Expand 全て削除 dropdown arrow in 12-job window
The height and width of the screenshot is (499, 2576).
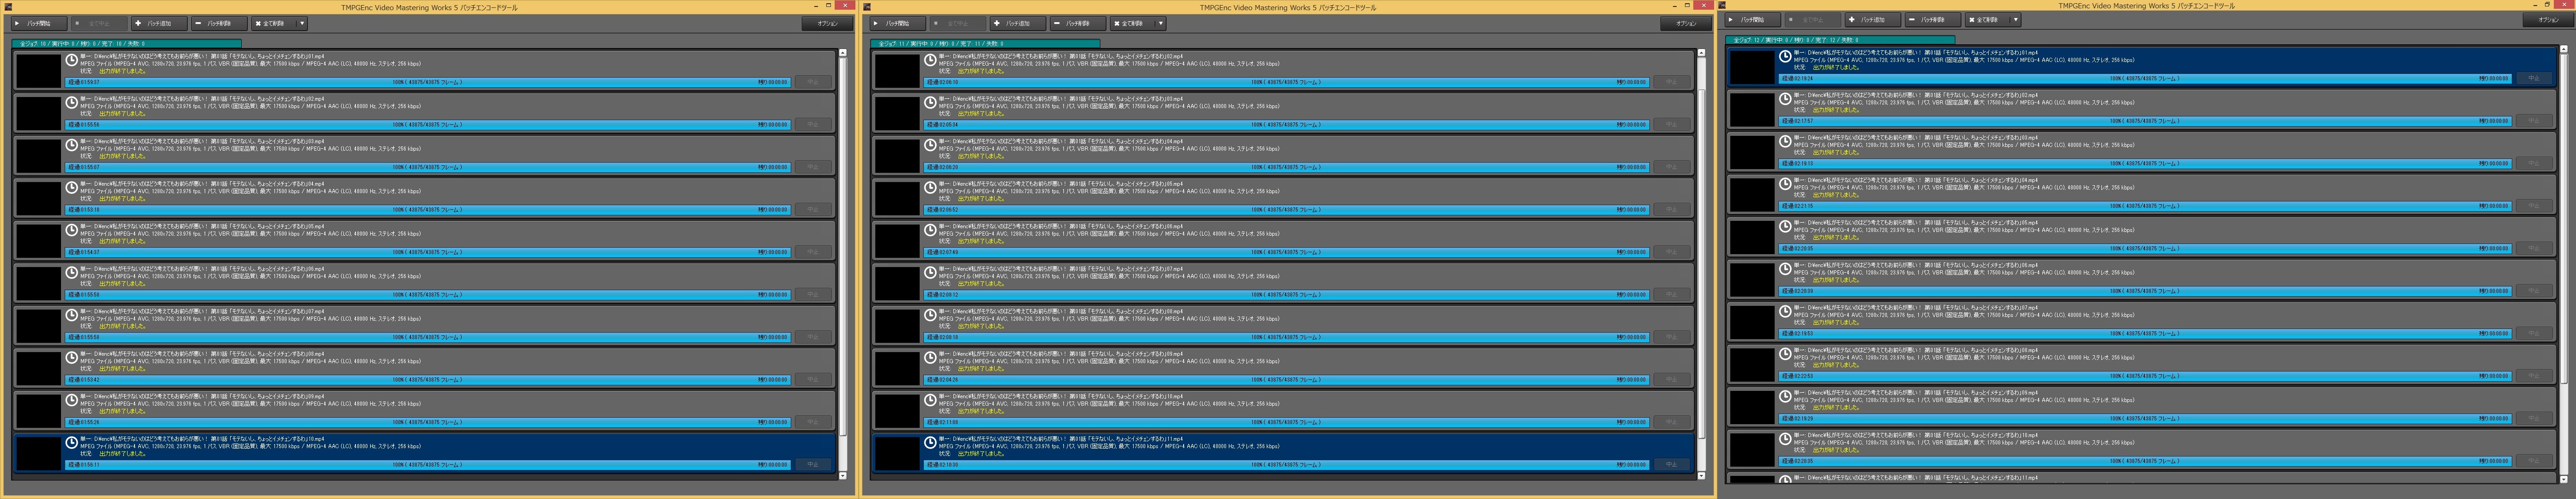2016,19
